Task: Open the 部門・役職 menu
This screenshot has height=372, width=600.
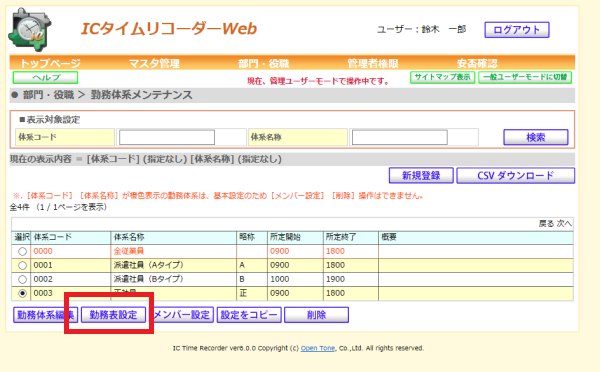Action: pyautogui.click(x=264, y=63)
